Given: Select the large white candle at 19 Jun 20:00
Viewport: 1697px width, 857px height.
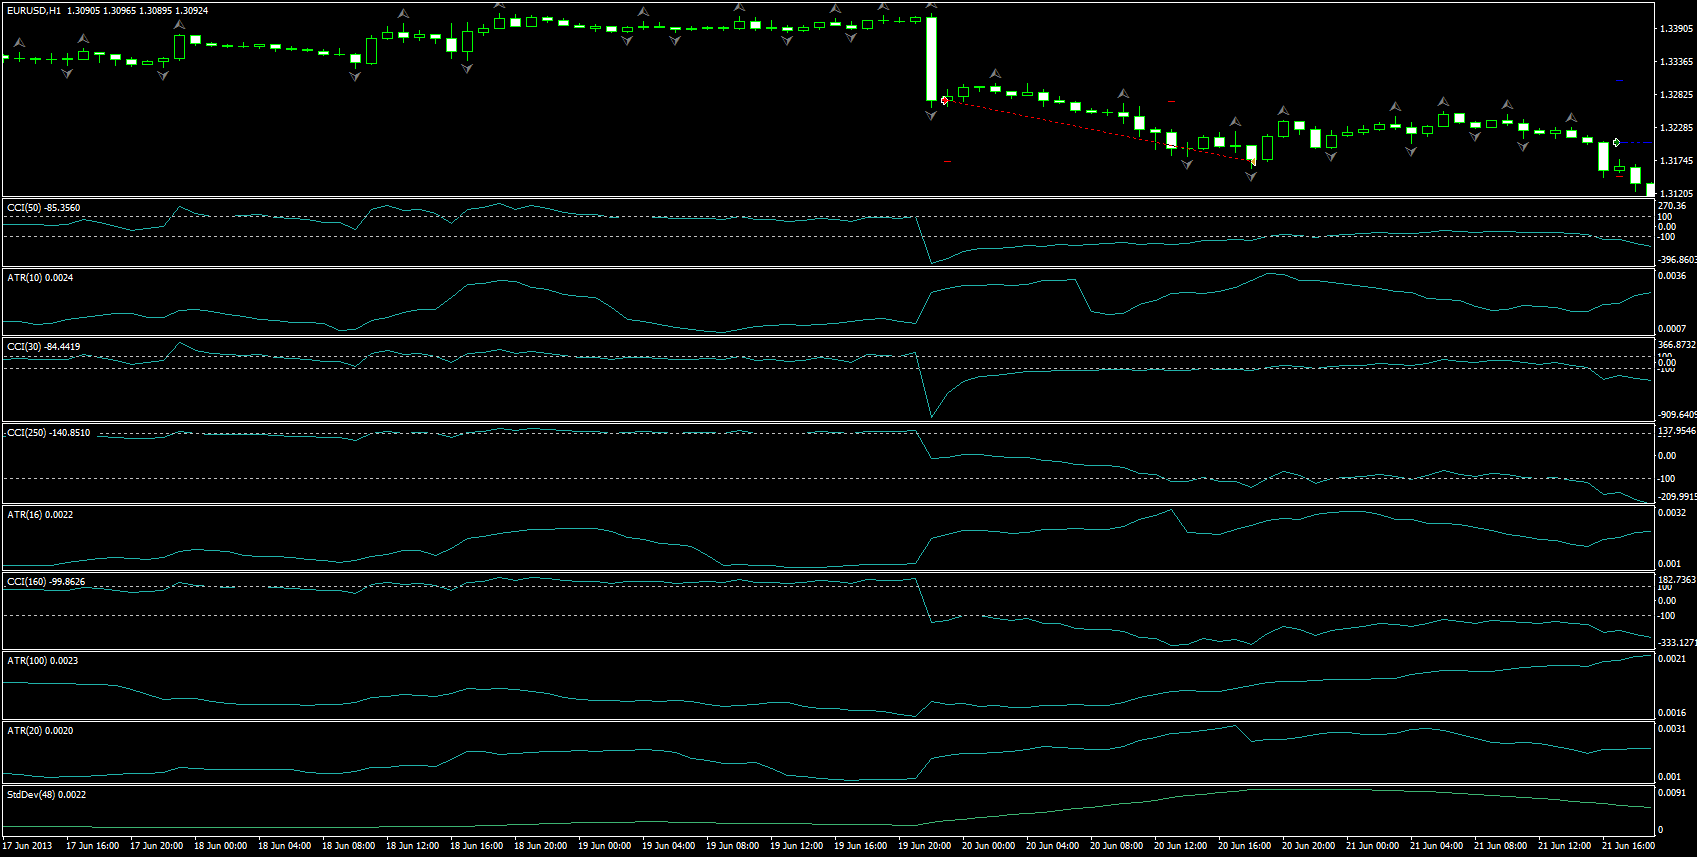Looking at the screenshot, I should 931,58.
